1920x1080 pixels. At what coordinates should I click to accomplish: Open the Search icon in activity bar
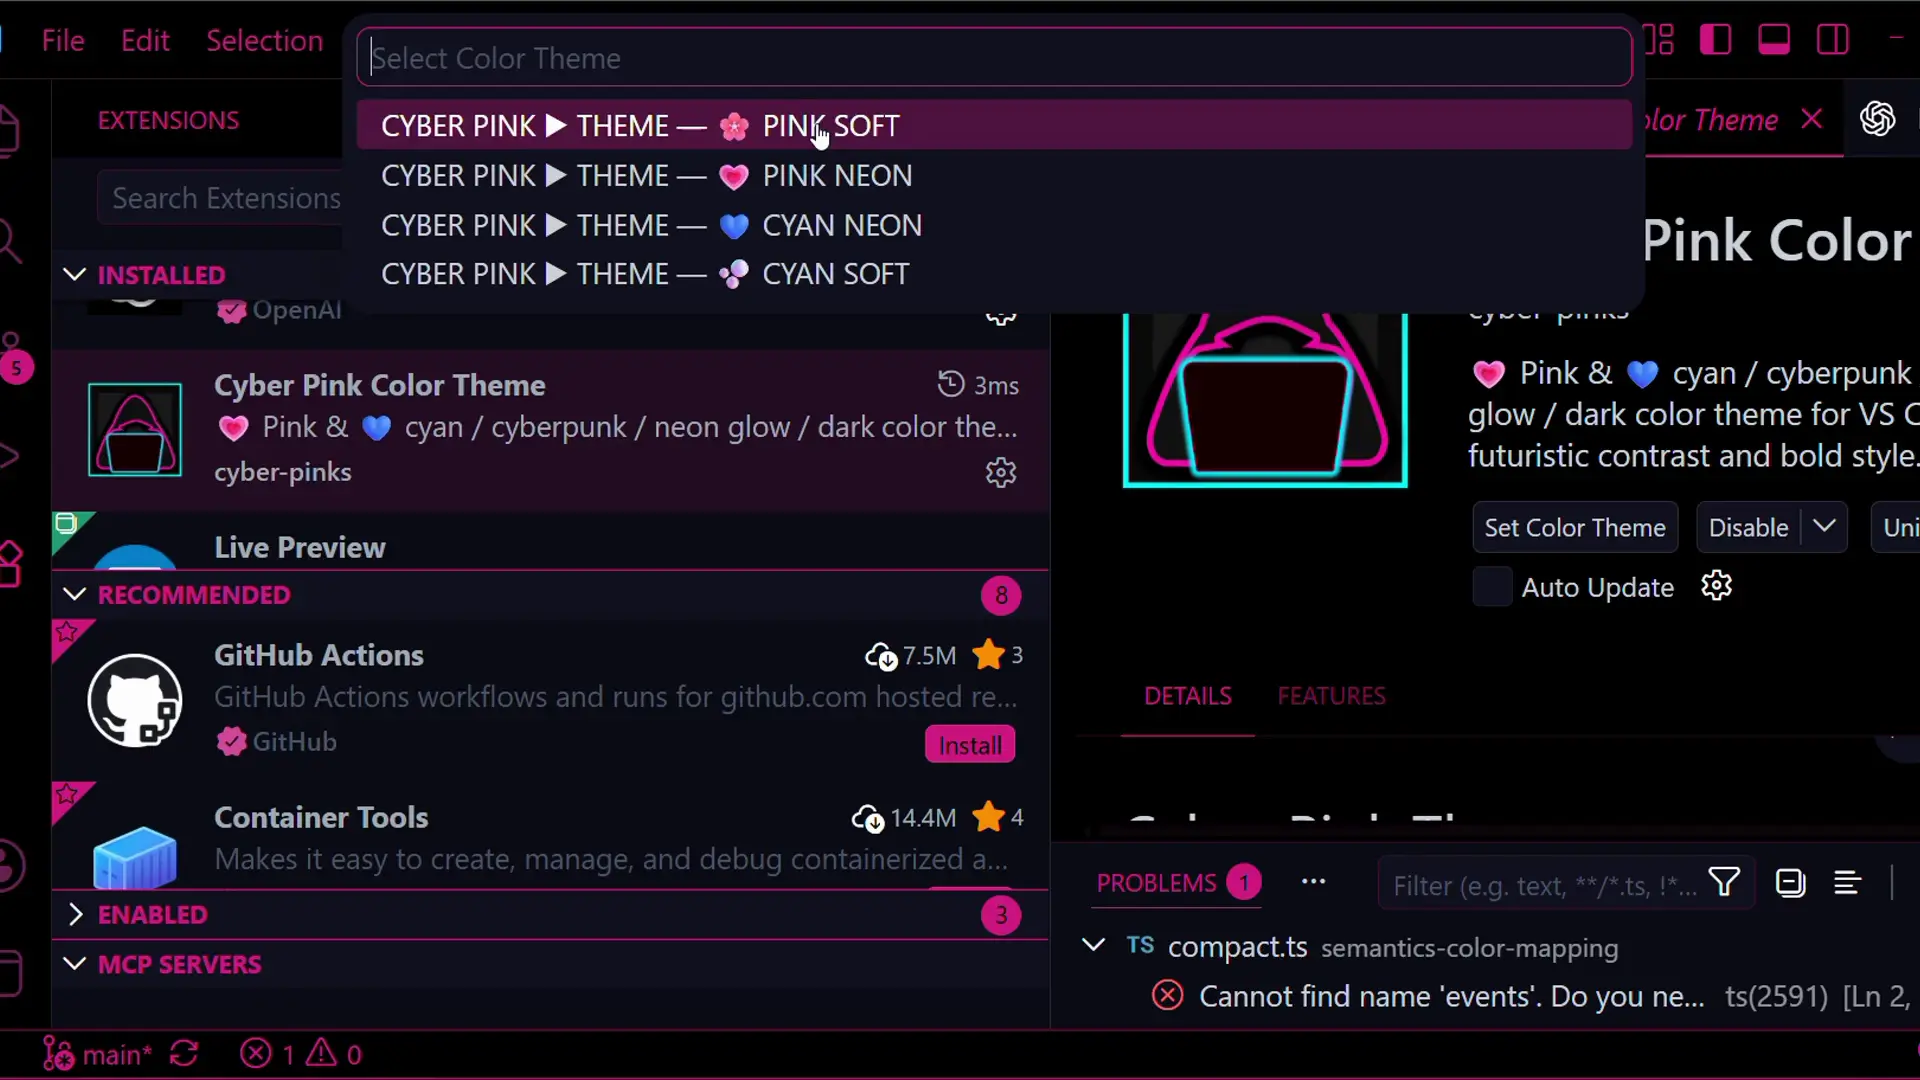pos(8,240)
